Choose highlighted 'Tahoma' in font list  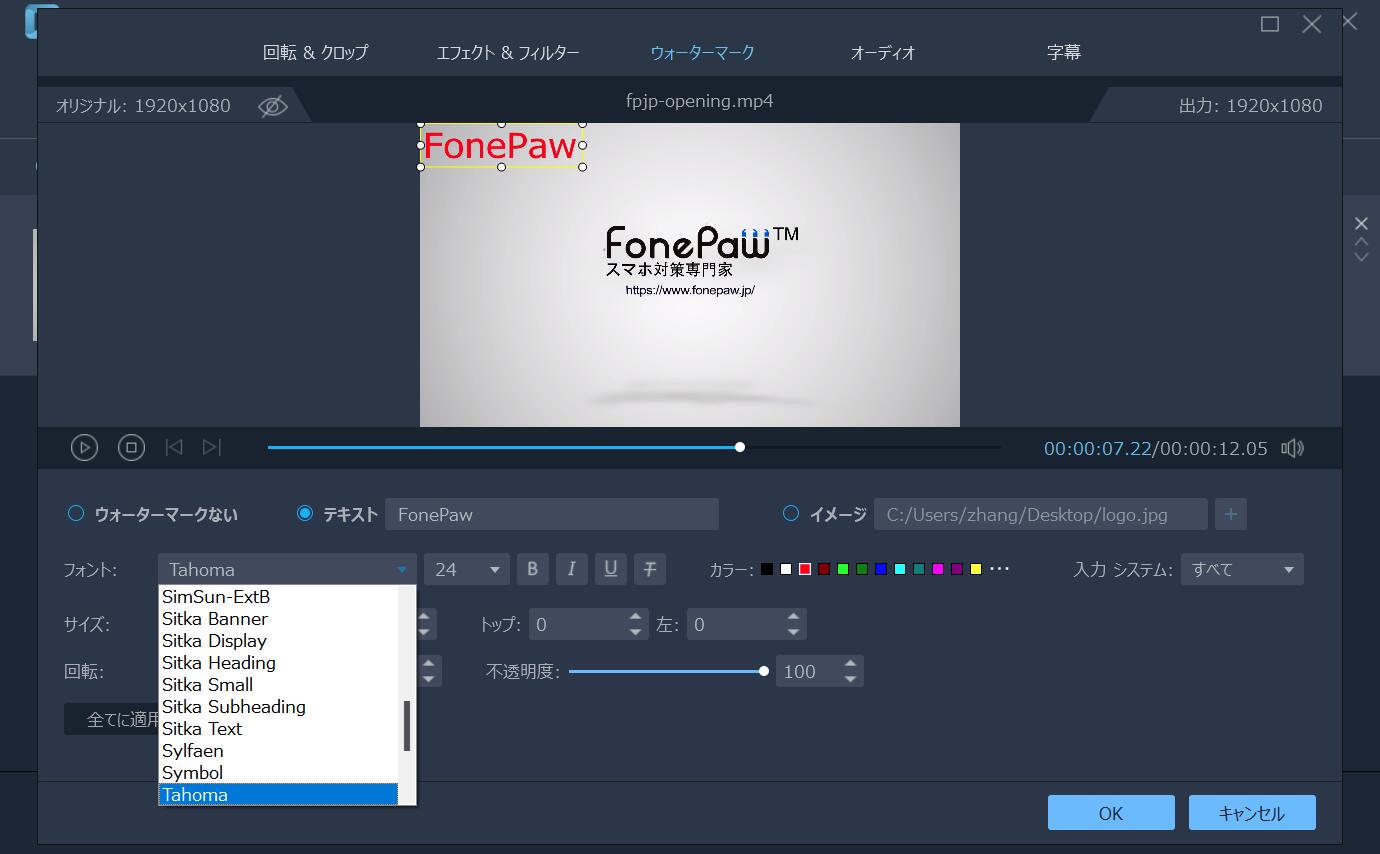pyautogui.click(x=278, y=795)
